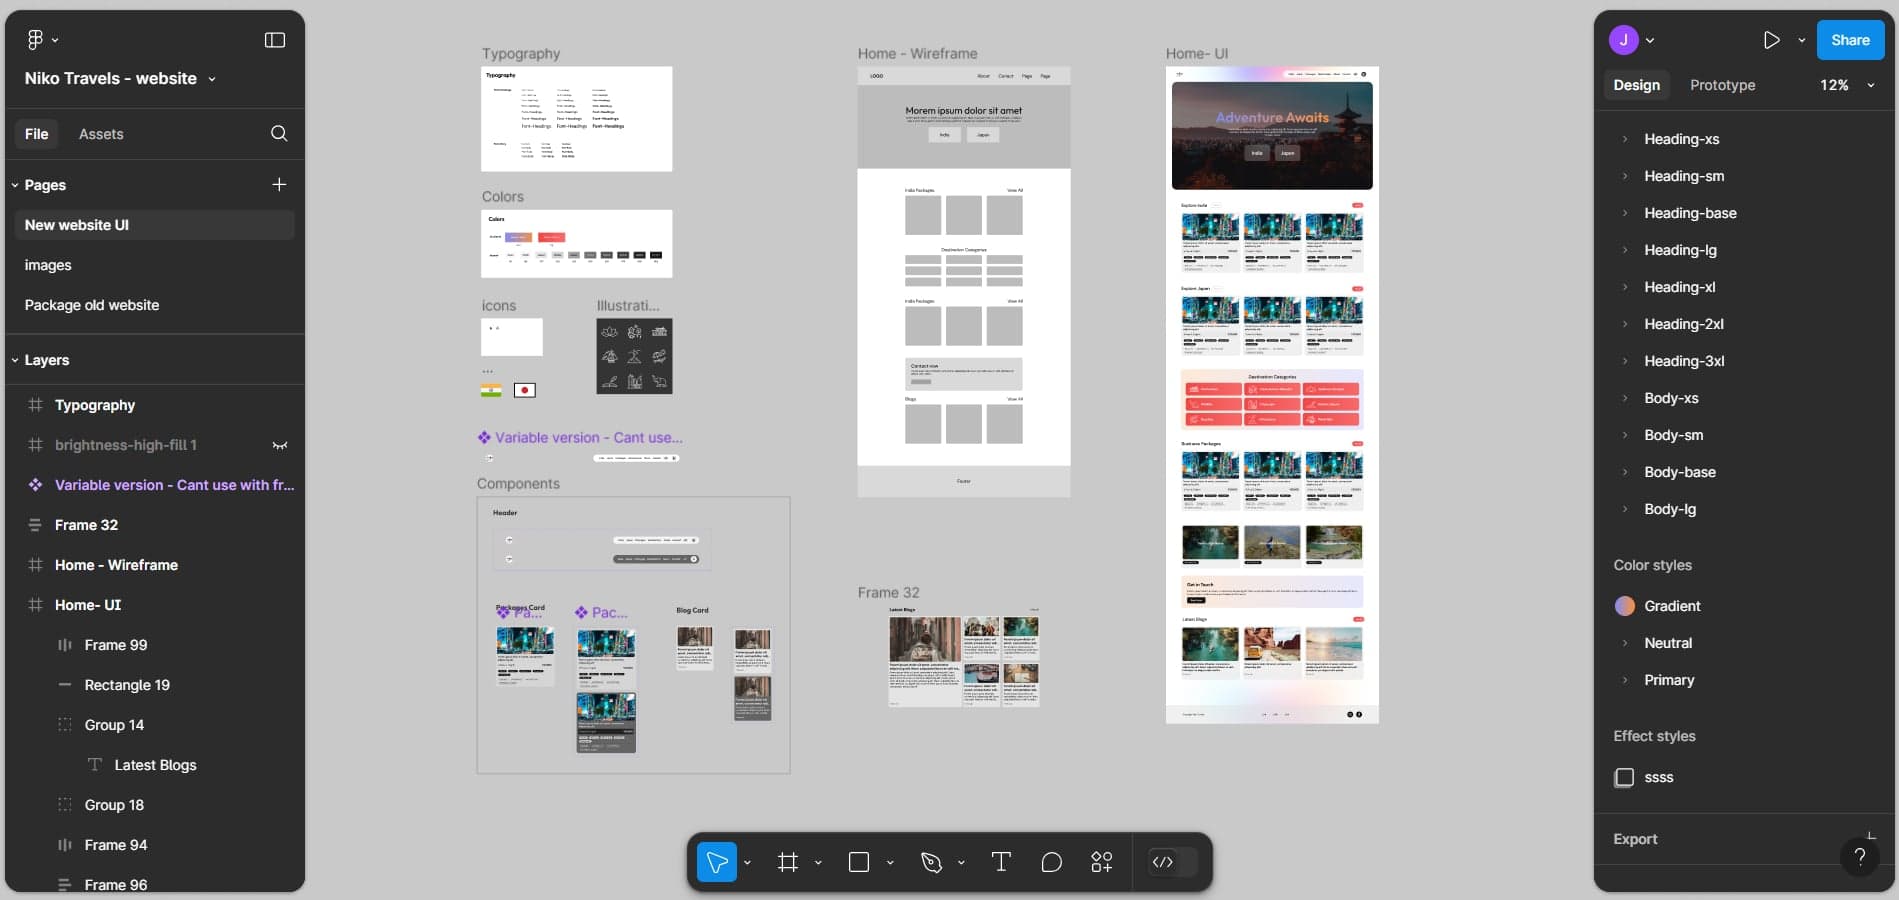Select the Gradient color style swatch
Screen dimensions: 1899x900
[x=1625, y=606]
